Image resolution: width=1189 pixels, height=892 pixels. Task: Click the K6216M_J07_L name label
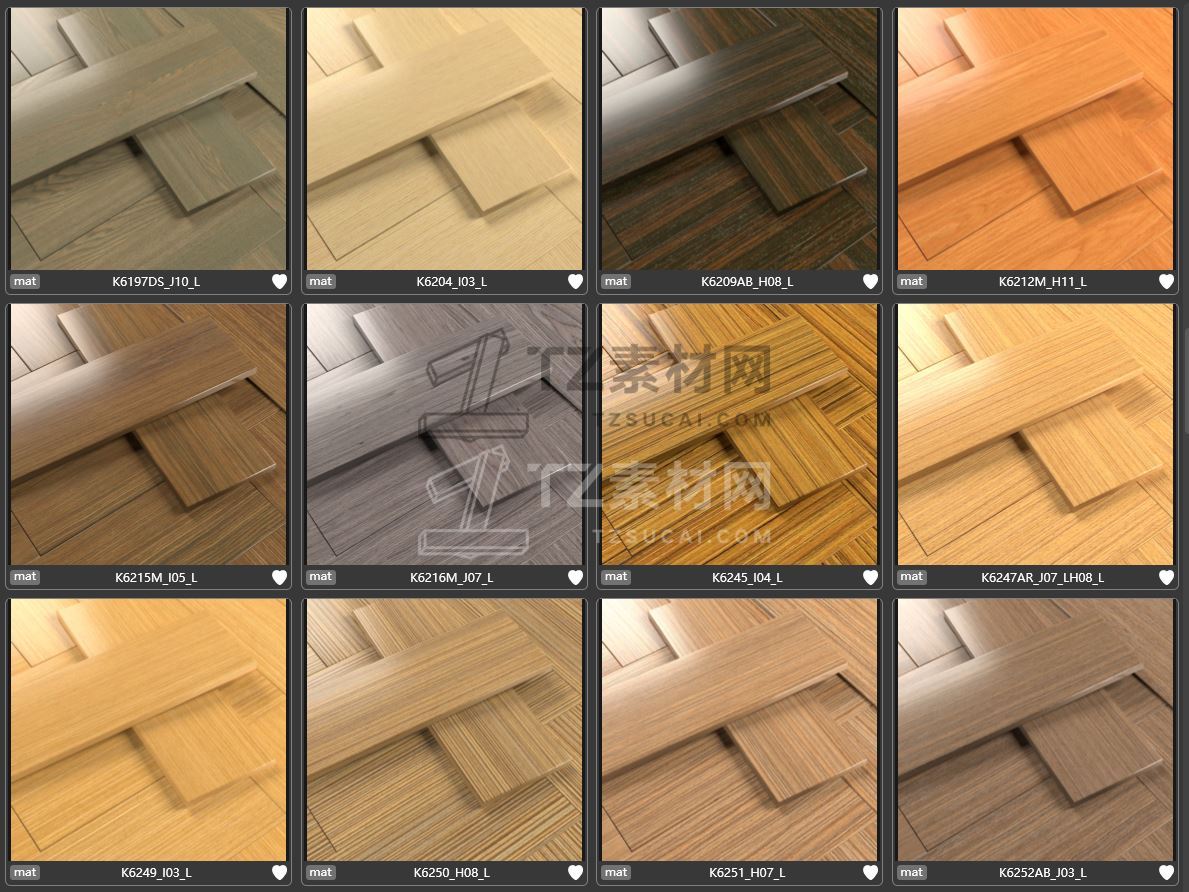(x=452, y=577)
